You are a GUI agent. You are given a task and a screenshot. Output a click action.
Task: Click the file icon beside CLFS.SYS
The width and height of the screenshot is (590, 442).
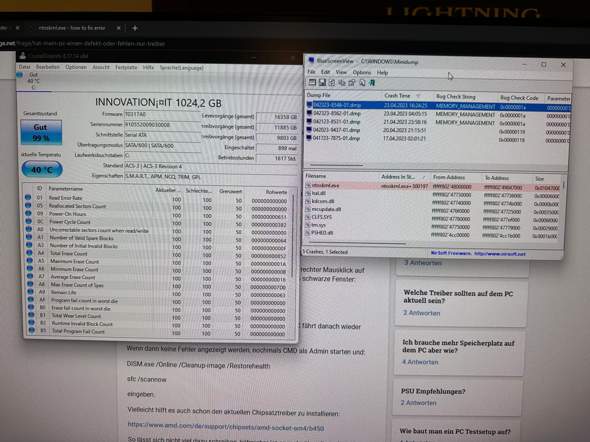(x=308, y=217)
